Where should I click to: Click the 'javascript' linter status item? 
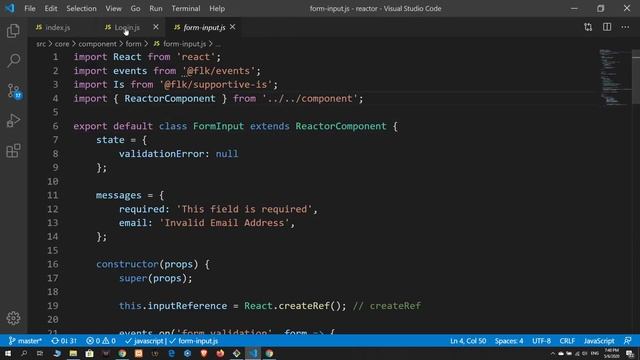[144, 341]
